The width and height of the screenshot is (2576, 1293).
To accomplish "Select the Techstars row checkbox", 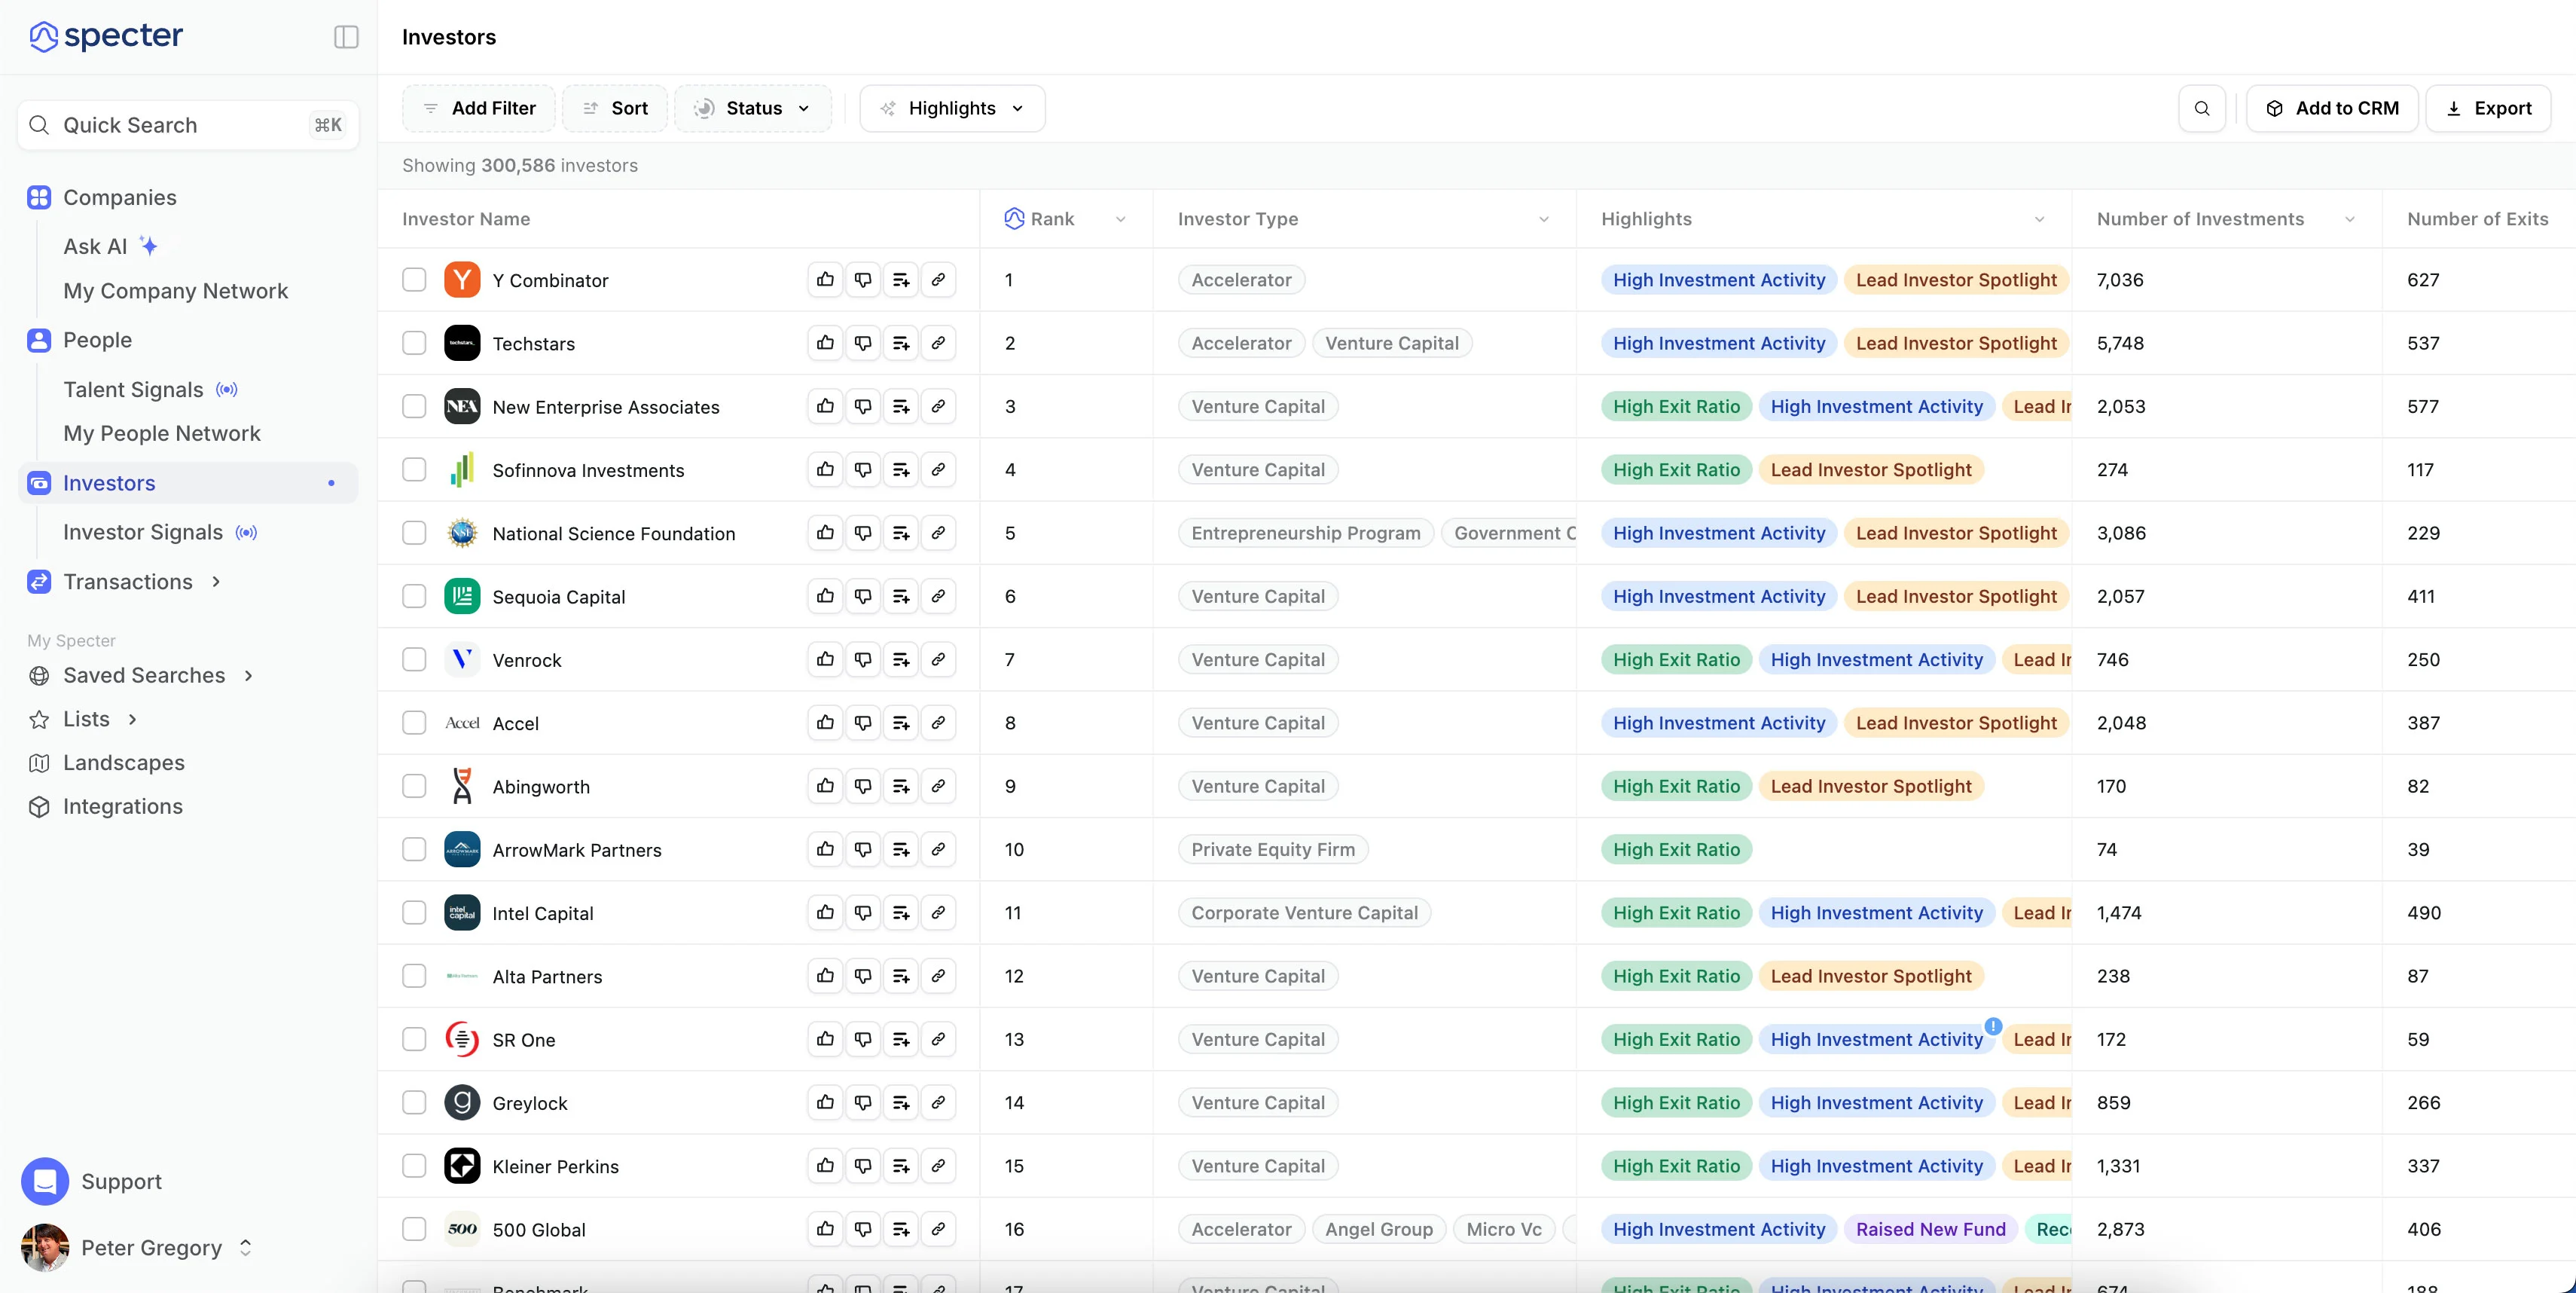I will click(x=414, y=343).
